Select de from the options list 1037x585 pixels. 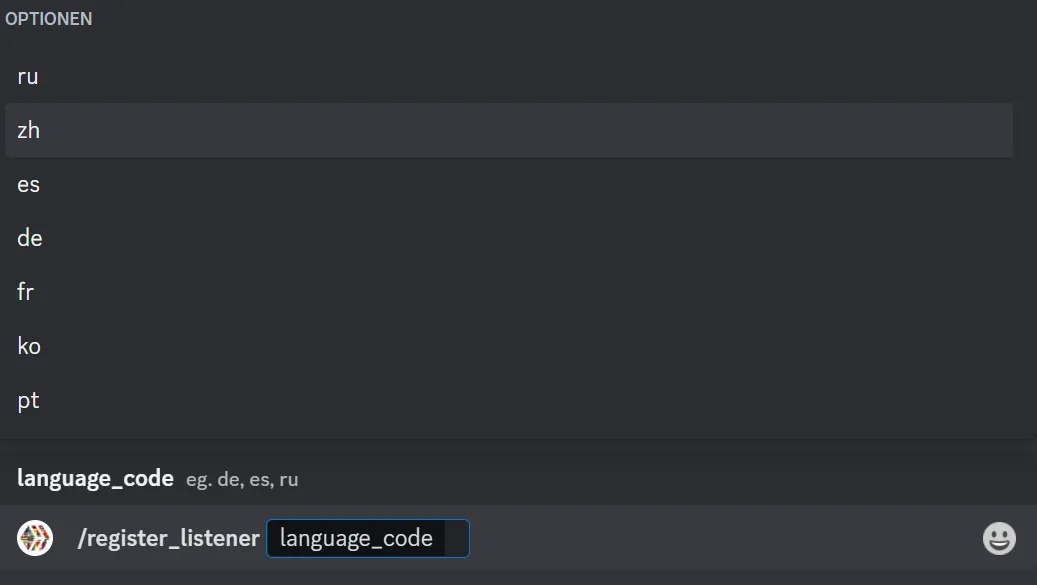(509, 238)
